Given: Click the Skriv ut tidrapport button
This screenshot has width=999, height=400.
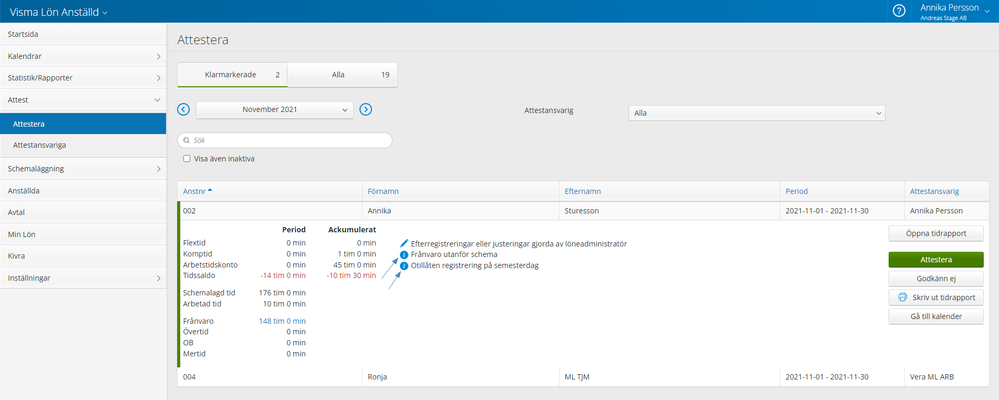Looking at the screenshot, I should point(935,297).
